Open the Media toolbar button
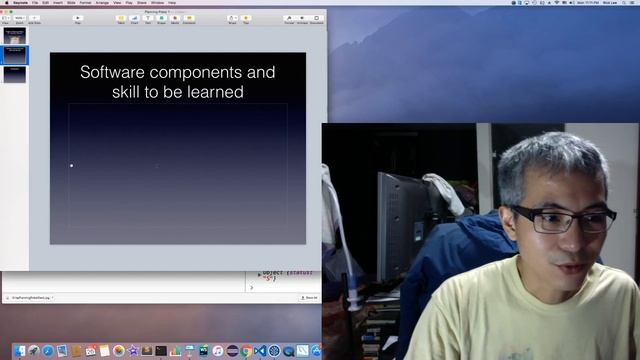The width and height of the screenshot is (640, 360). [x=175, y=19]
